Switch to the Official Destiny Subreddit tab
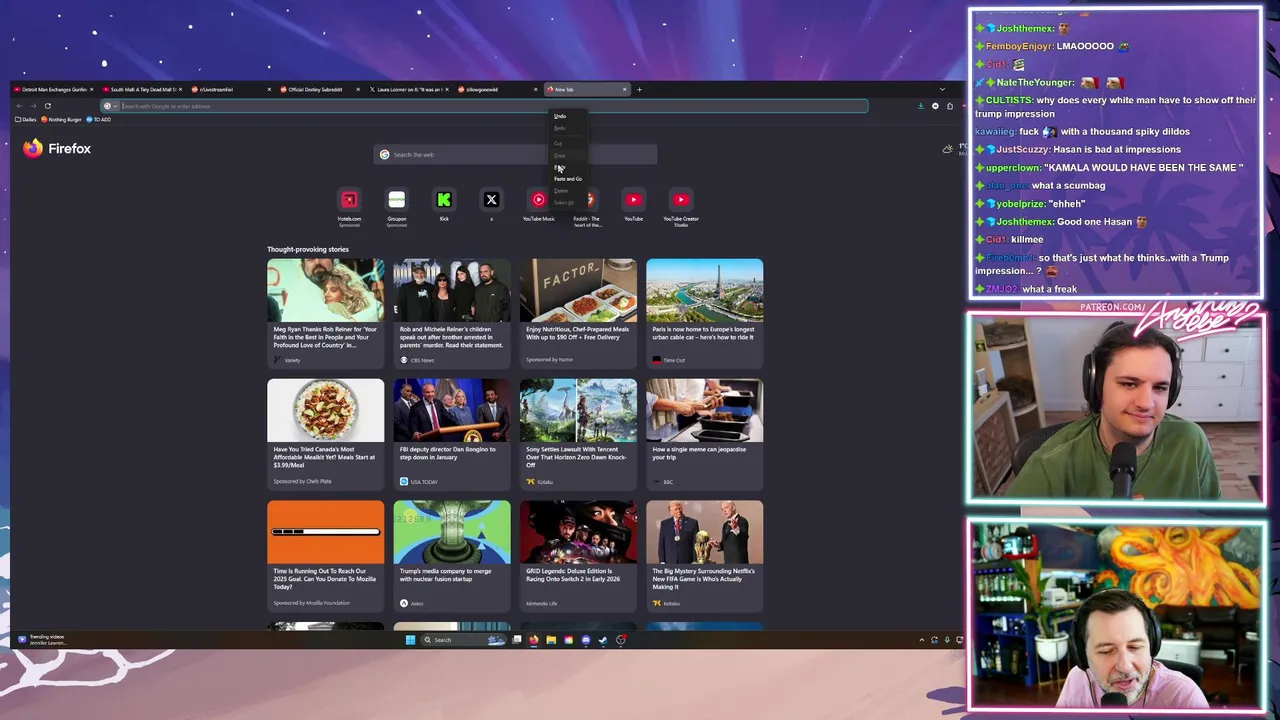1280x720 pixels. [316, 89]
